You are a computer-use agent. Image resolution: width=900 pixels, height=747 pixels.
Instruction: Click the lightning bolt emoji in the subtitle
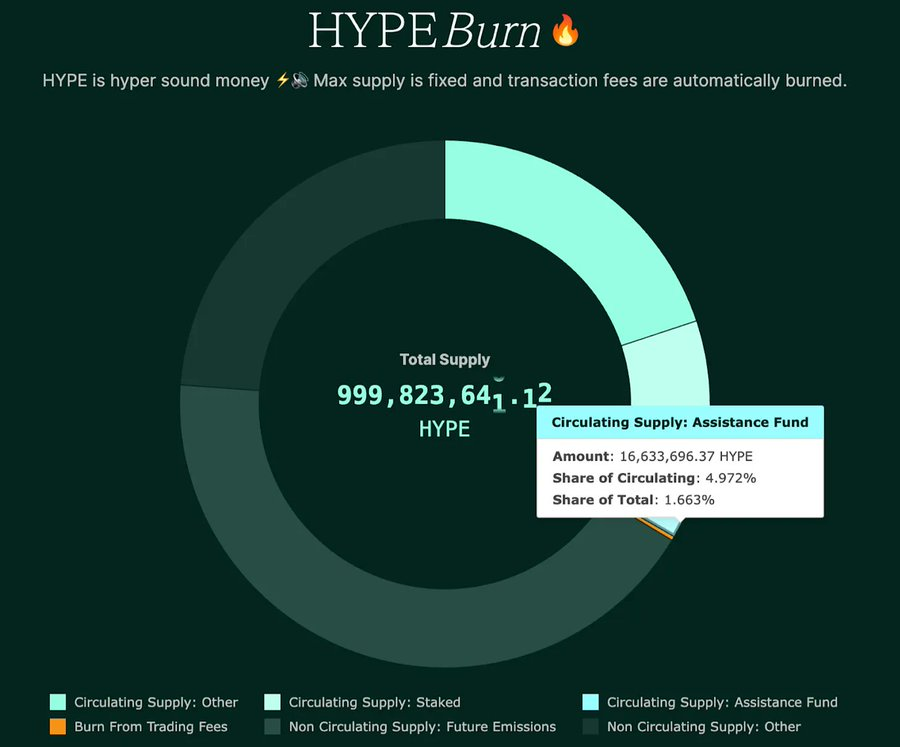click(x=281, y=80)
